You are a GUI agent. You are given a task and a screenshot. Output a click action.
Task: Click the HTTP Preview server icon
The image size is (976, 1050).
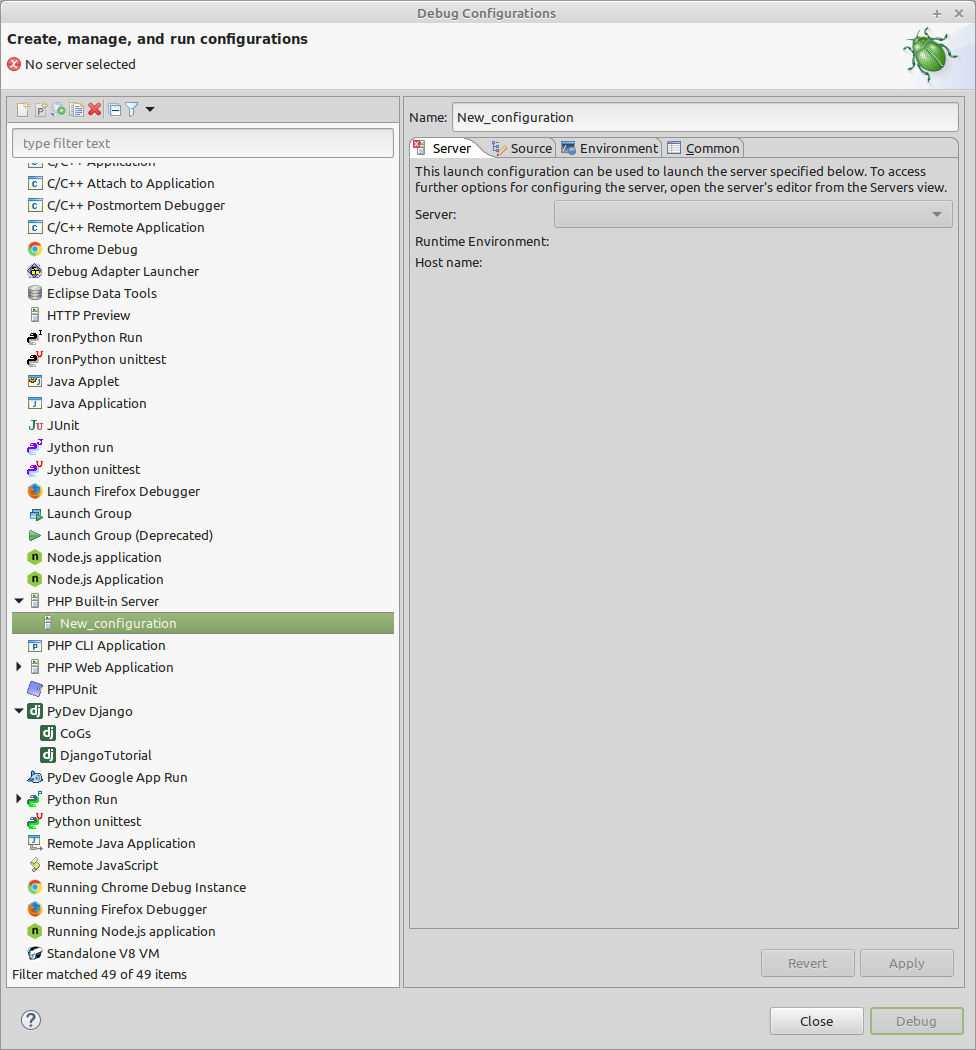(x=35, y=315)
